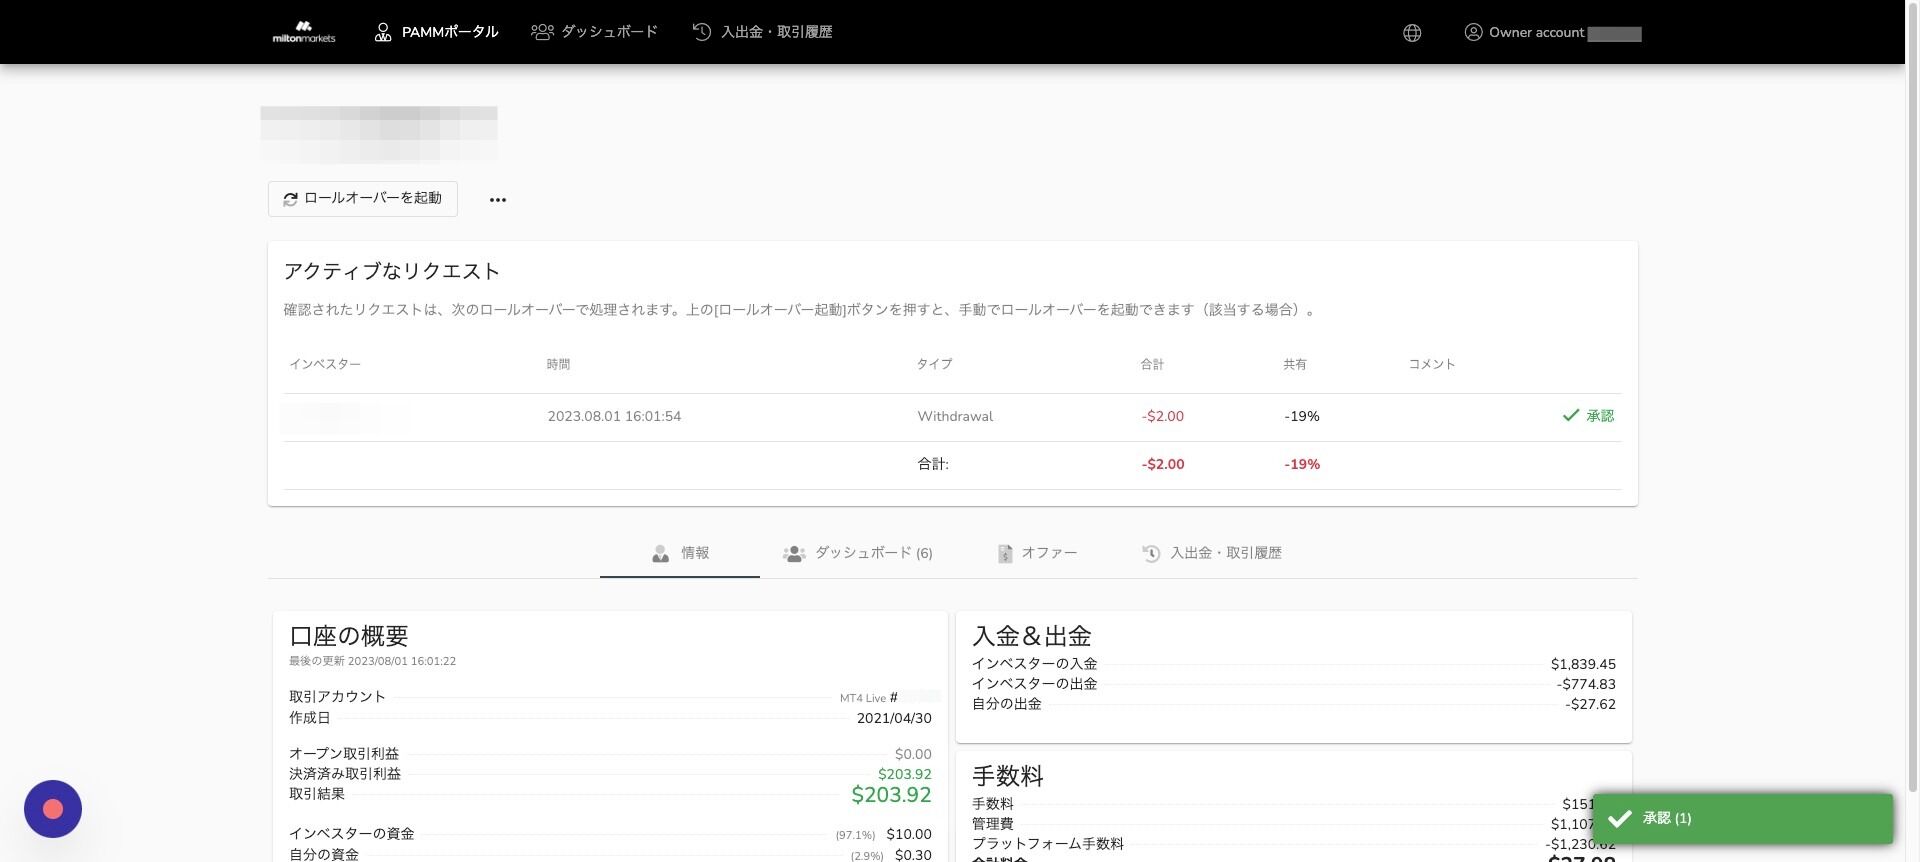Screen dimensions: 1920x862
Task: Click the -19% share in Withdrawal row
Action: coord(1302,417)
